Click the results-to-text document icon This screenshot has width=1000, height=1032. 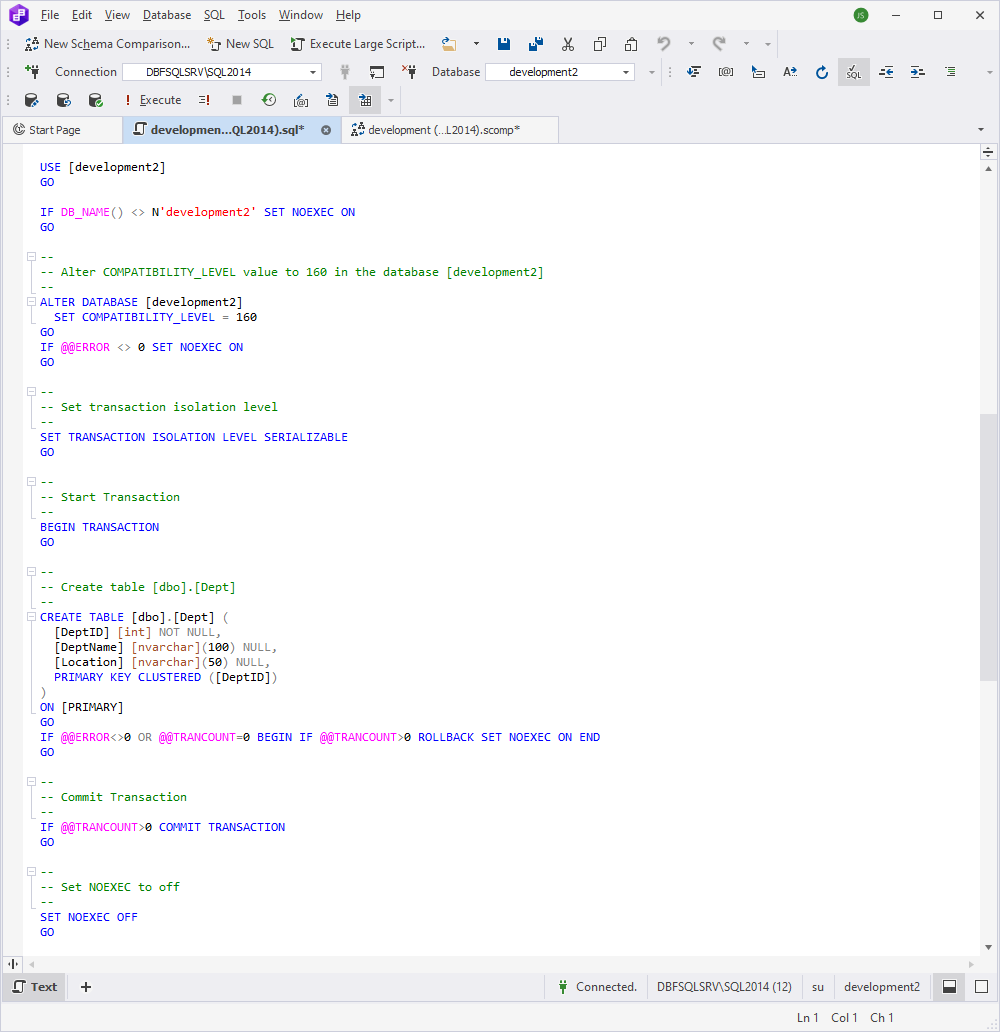[x=332, y=100]
